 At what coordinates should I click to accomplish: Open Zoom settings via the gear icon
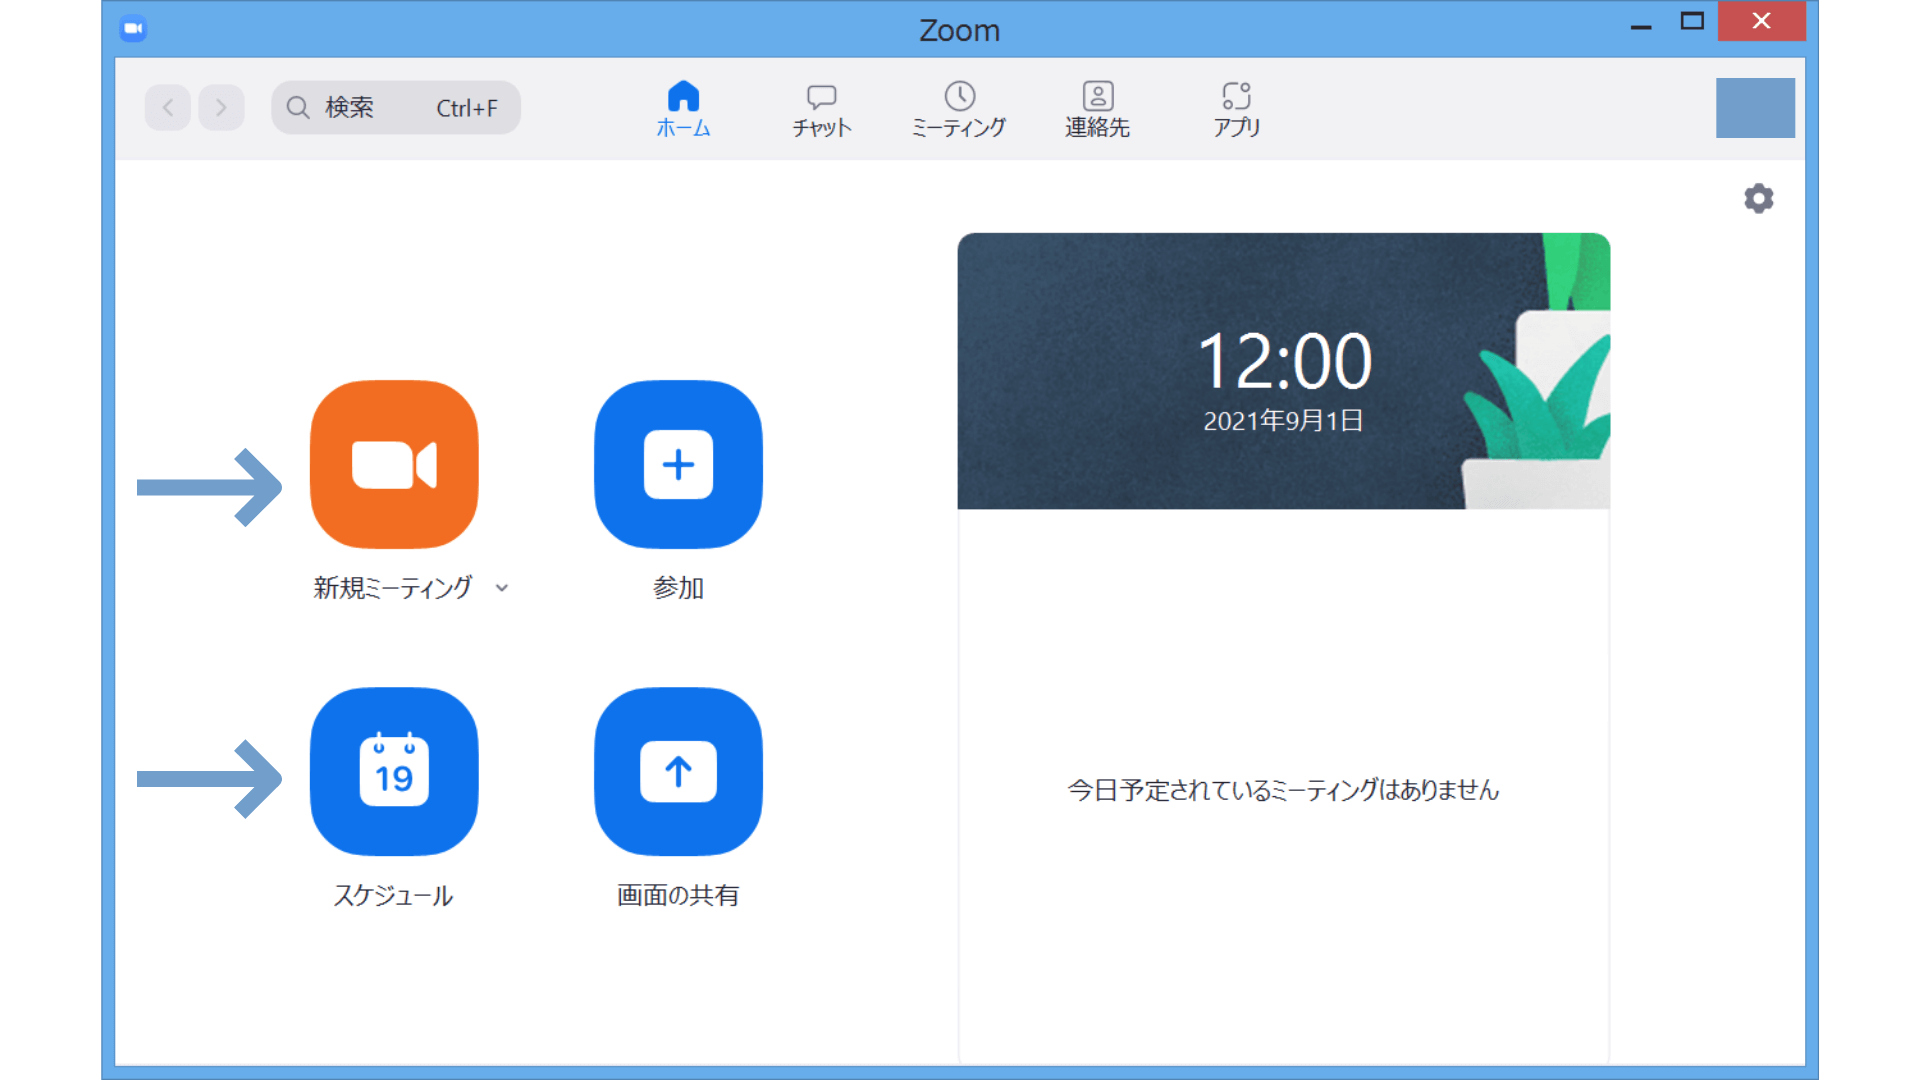(x=1759, y=198)
